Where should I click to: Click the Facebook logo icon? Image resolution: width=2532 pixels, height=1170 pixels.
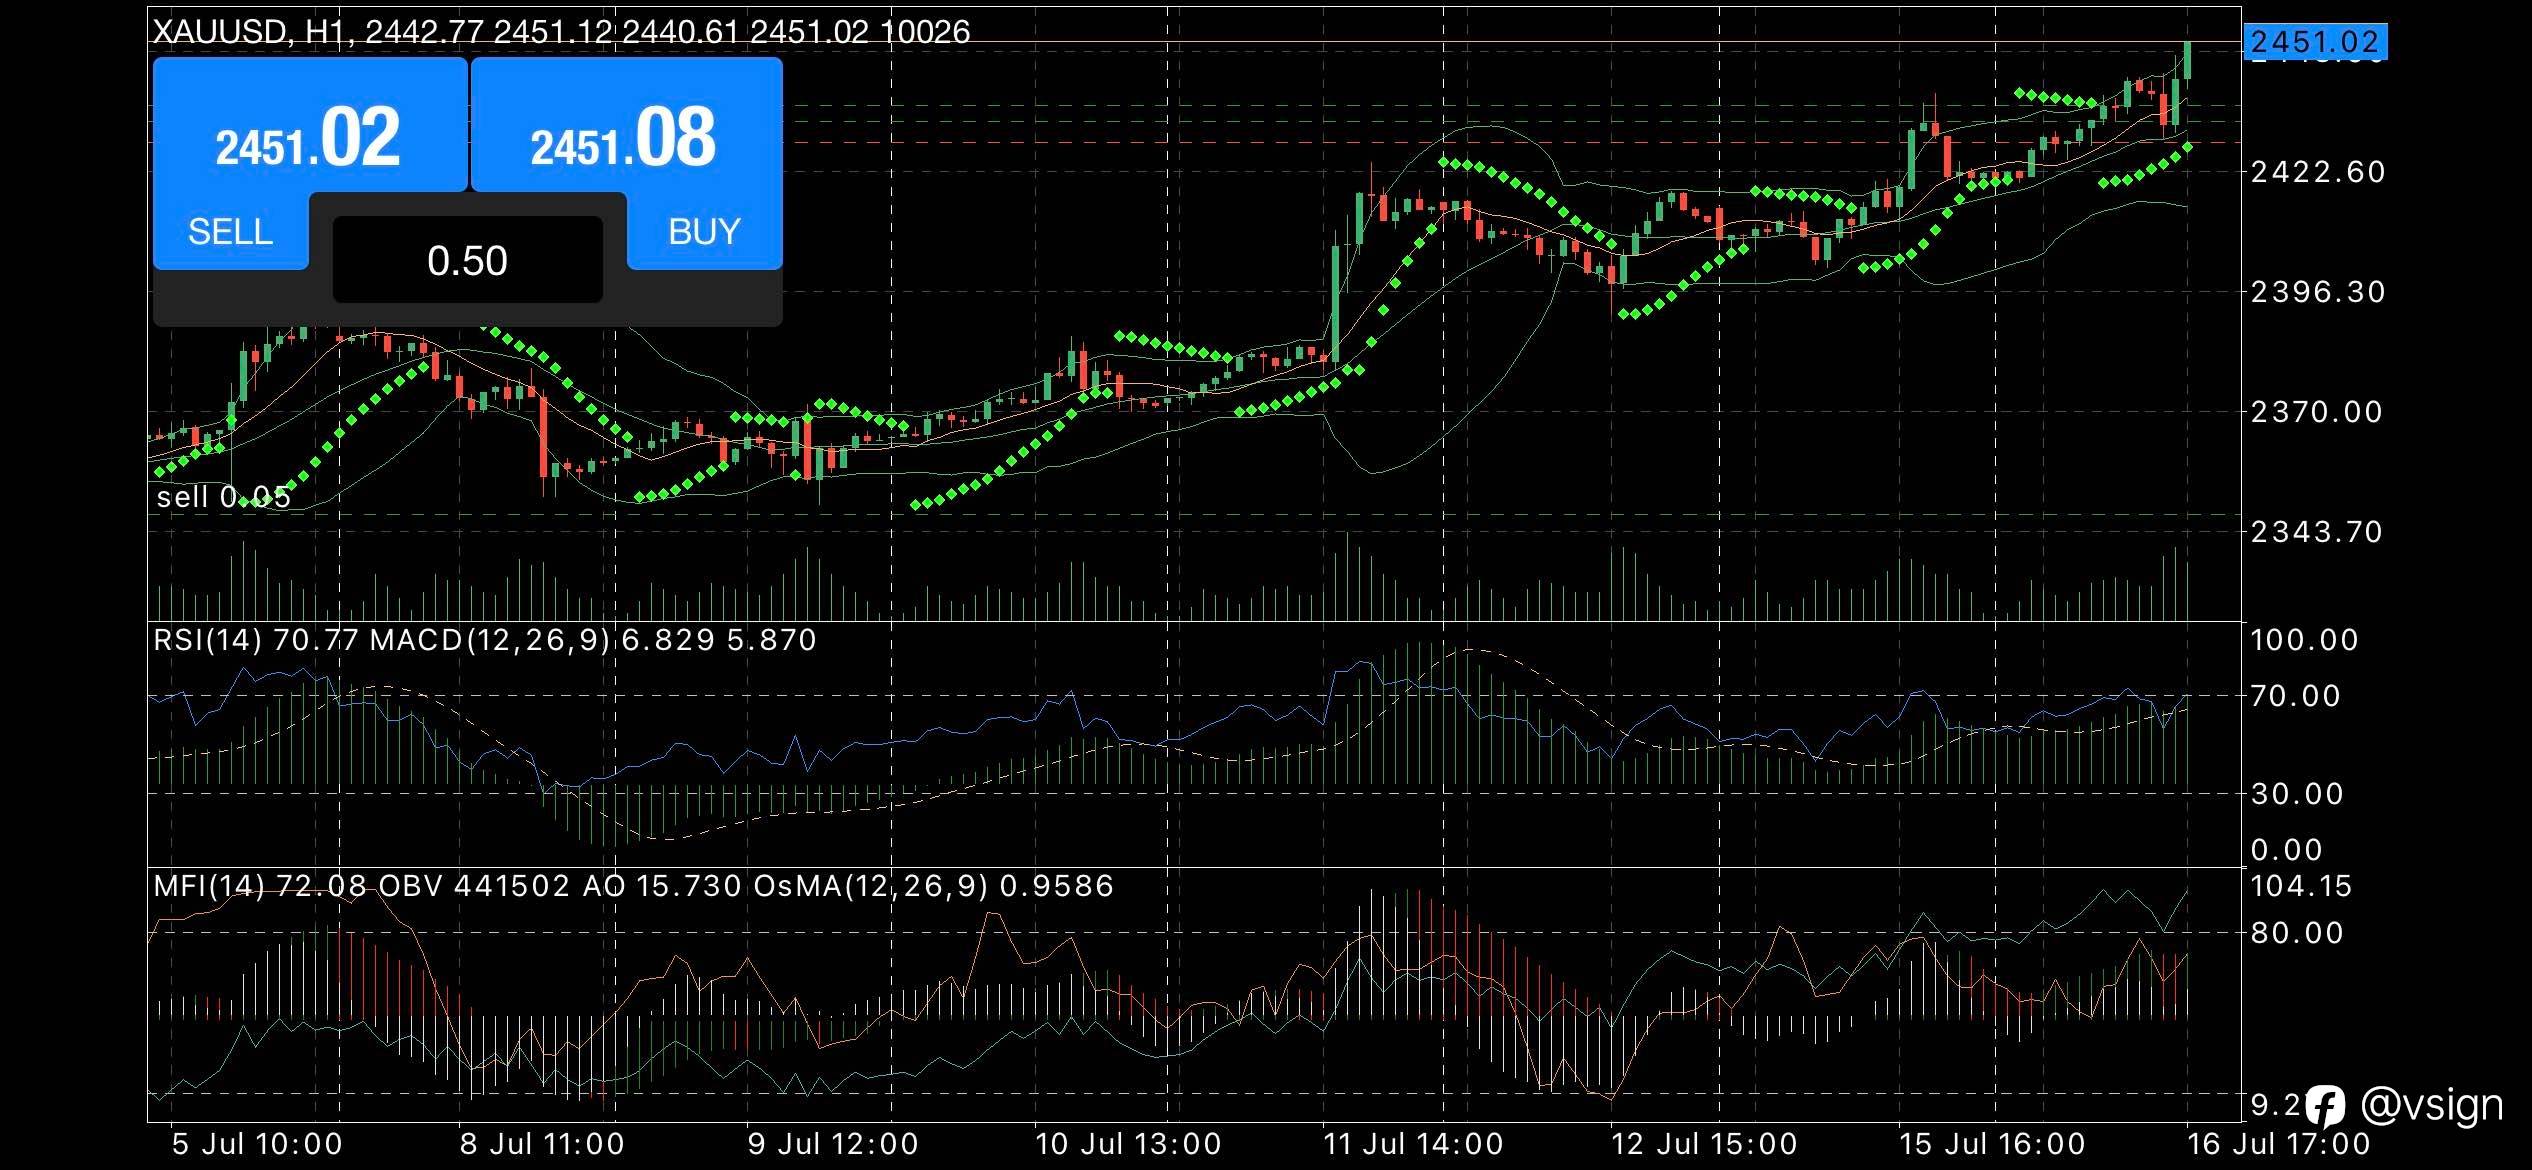tap(2326, 1107)
